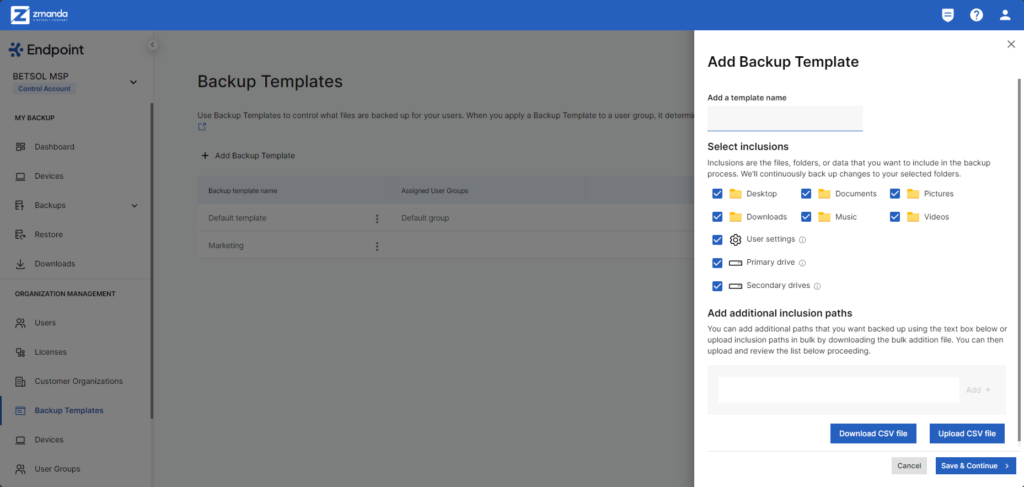Image resolution: width=1024 pixels, height=487 pixels.
Task: Click info icon beside Primary drive
Action: coord(802,263)
